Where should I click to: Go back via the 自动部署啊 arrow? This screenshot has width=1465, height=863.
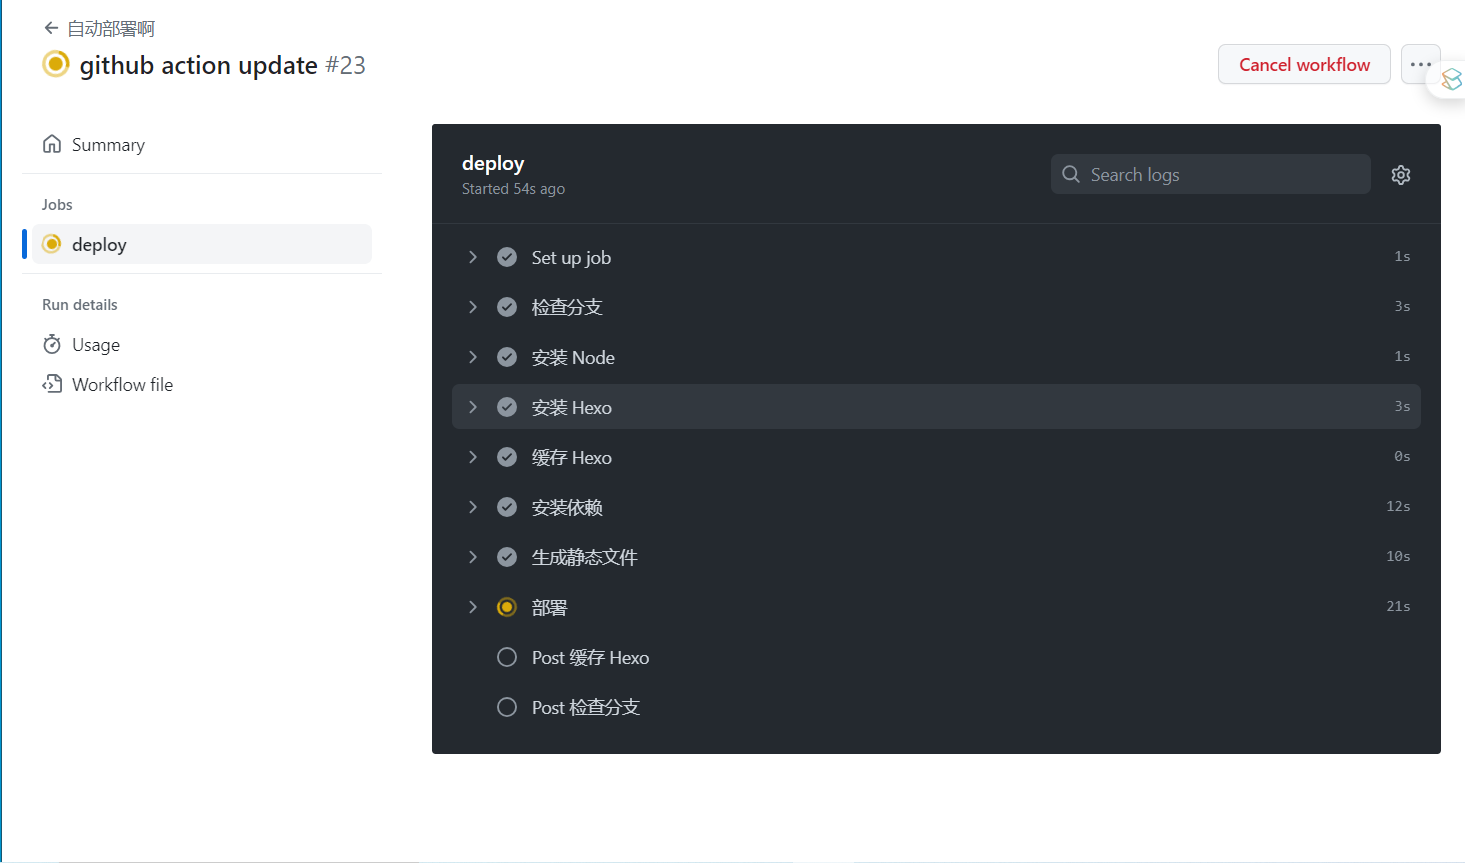pos(51,28)
